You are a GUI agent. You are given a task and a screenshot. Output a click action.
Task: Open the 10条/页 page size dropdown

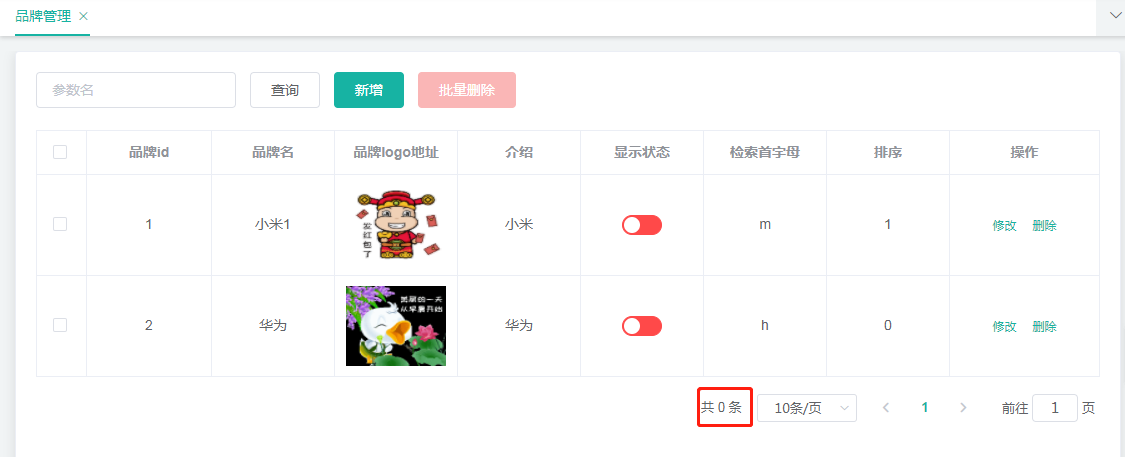pos(807,408)
